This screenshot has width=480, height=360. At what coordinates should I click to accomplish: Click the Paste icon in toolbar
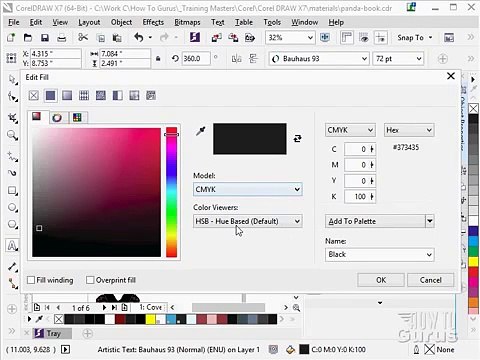(117, 38)
